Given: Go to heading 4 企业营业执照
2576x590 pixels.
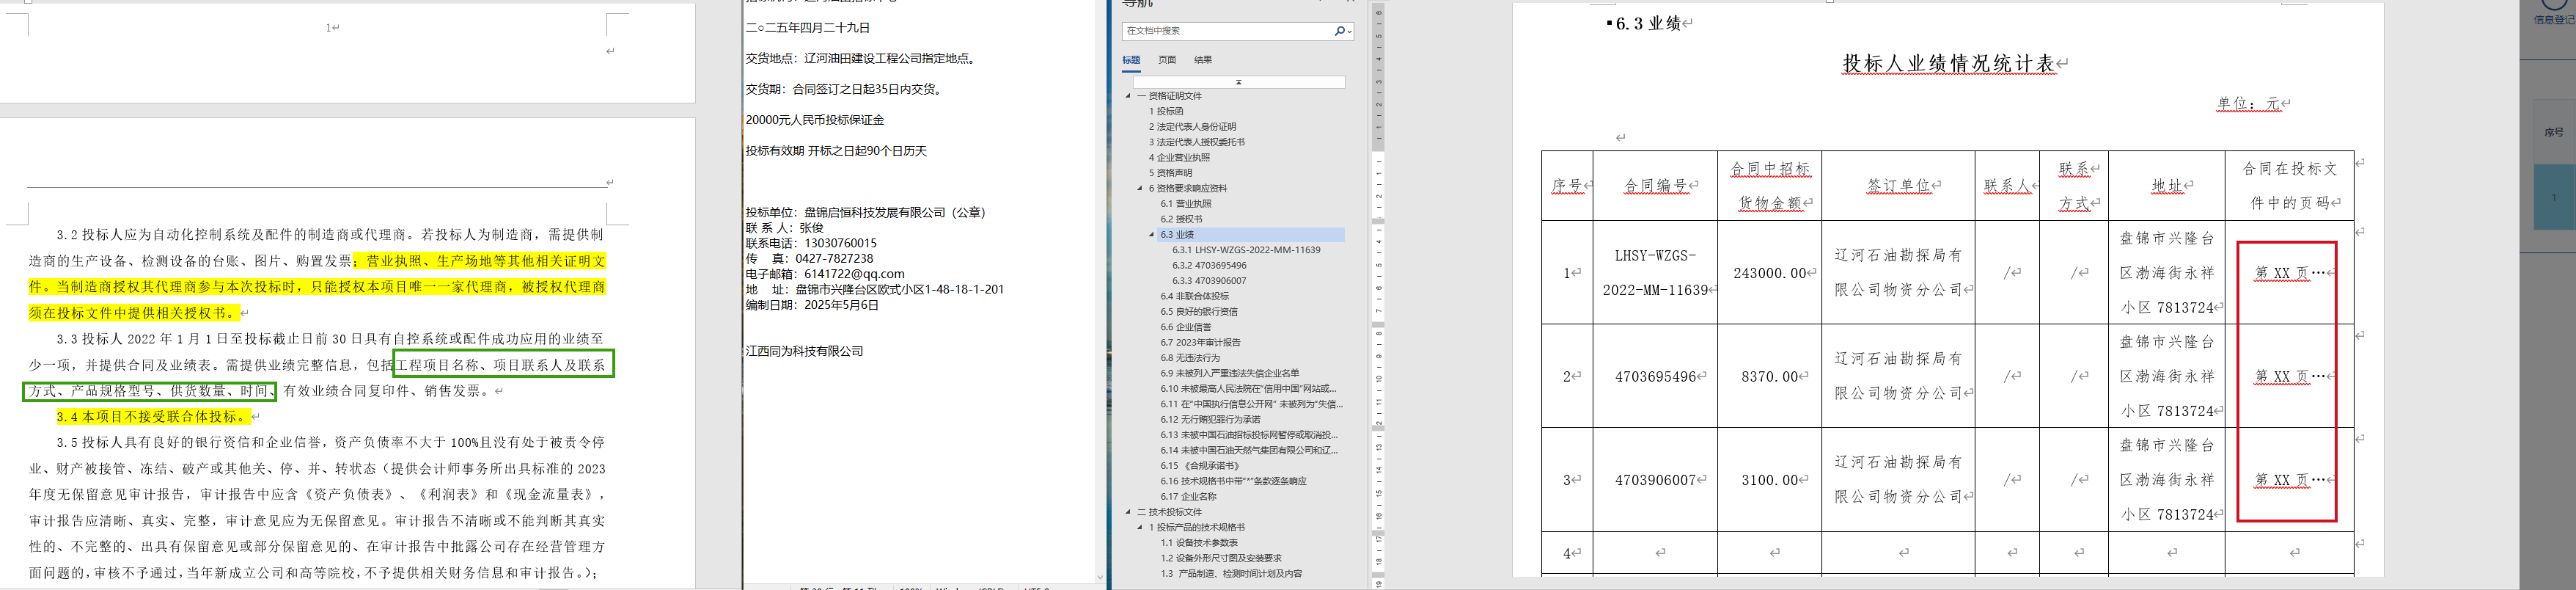Looking at the screenshot, I should point(1179,158).
